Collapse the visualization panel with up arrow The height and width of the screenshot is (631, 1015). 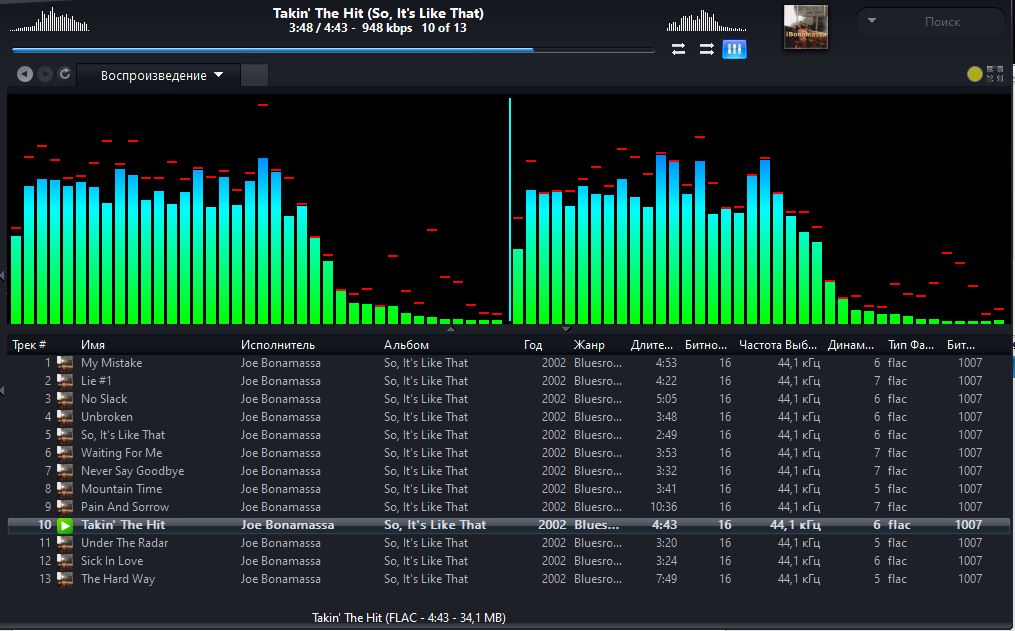(x=450, y=328)
